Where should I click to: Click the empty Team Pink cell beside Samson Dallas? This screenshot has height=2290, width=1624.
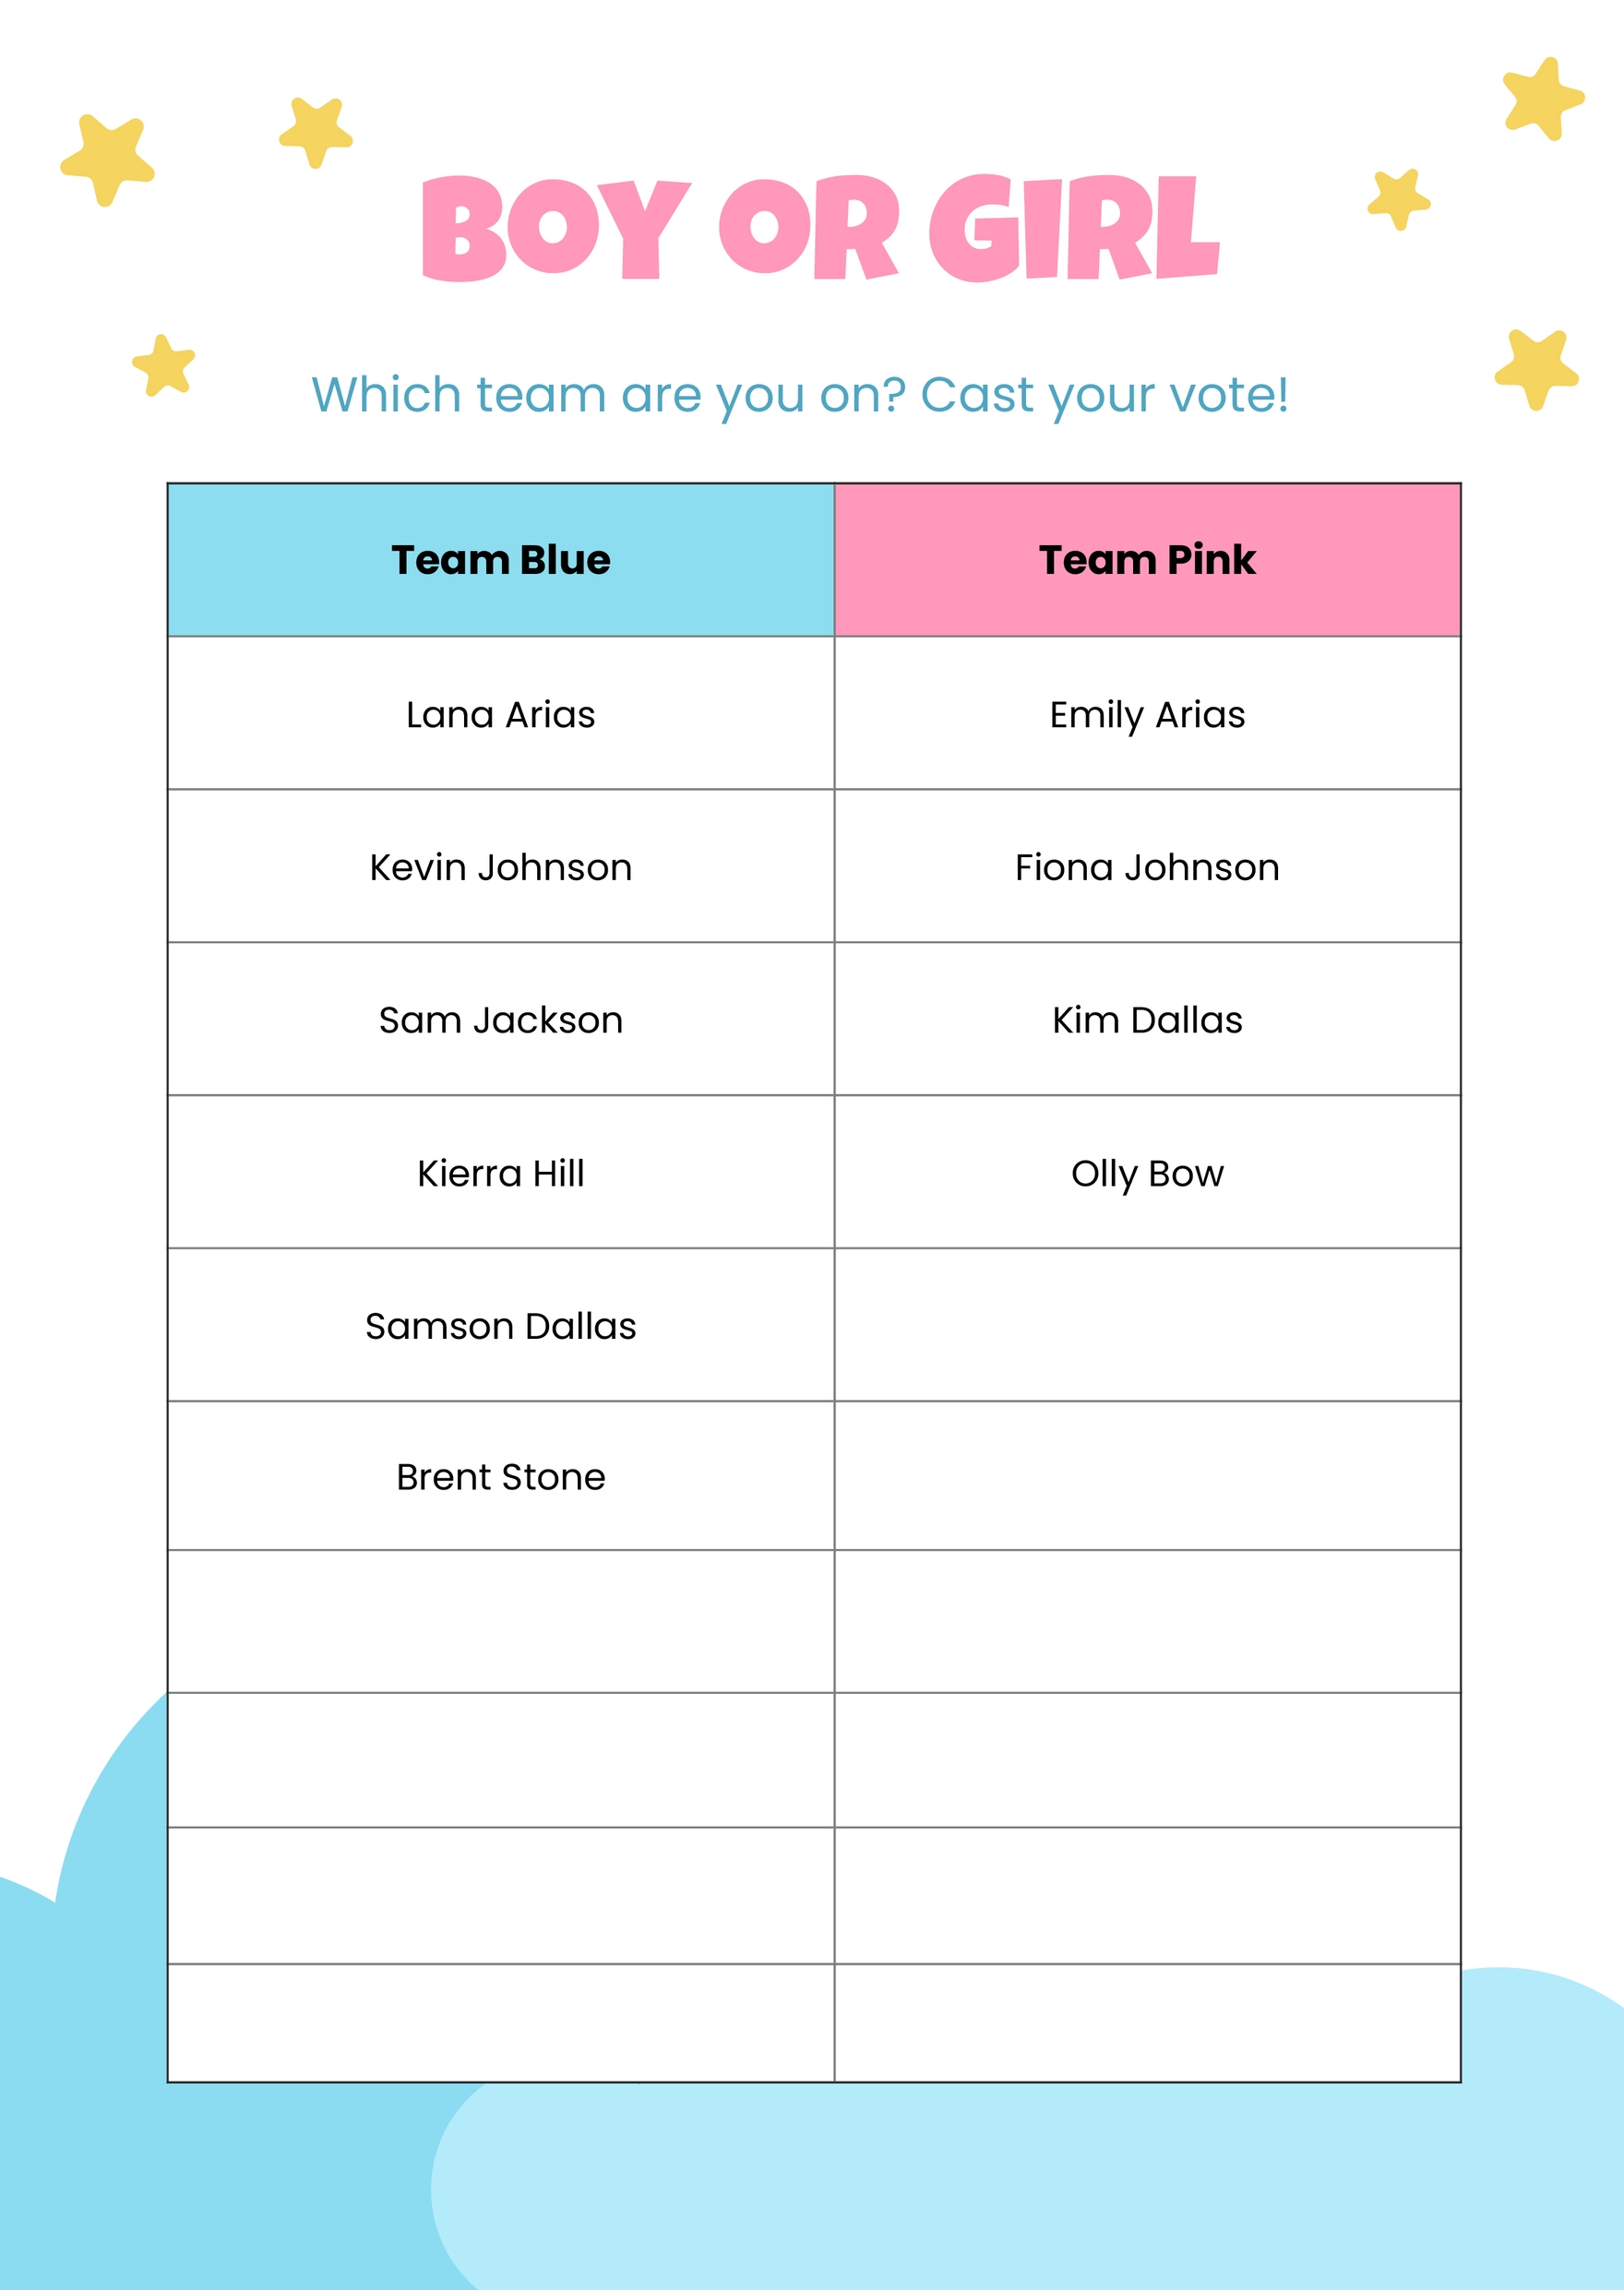click(x=1147, y=1325)
